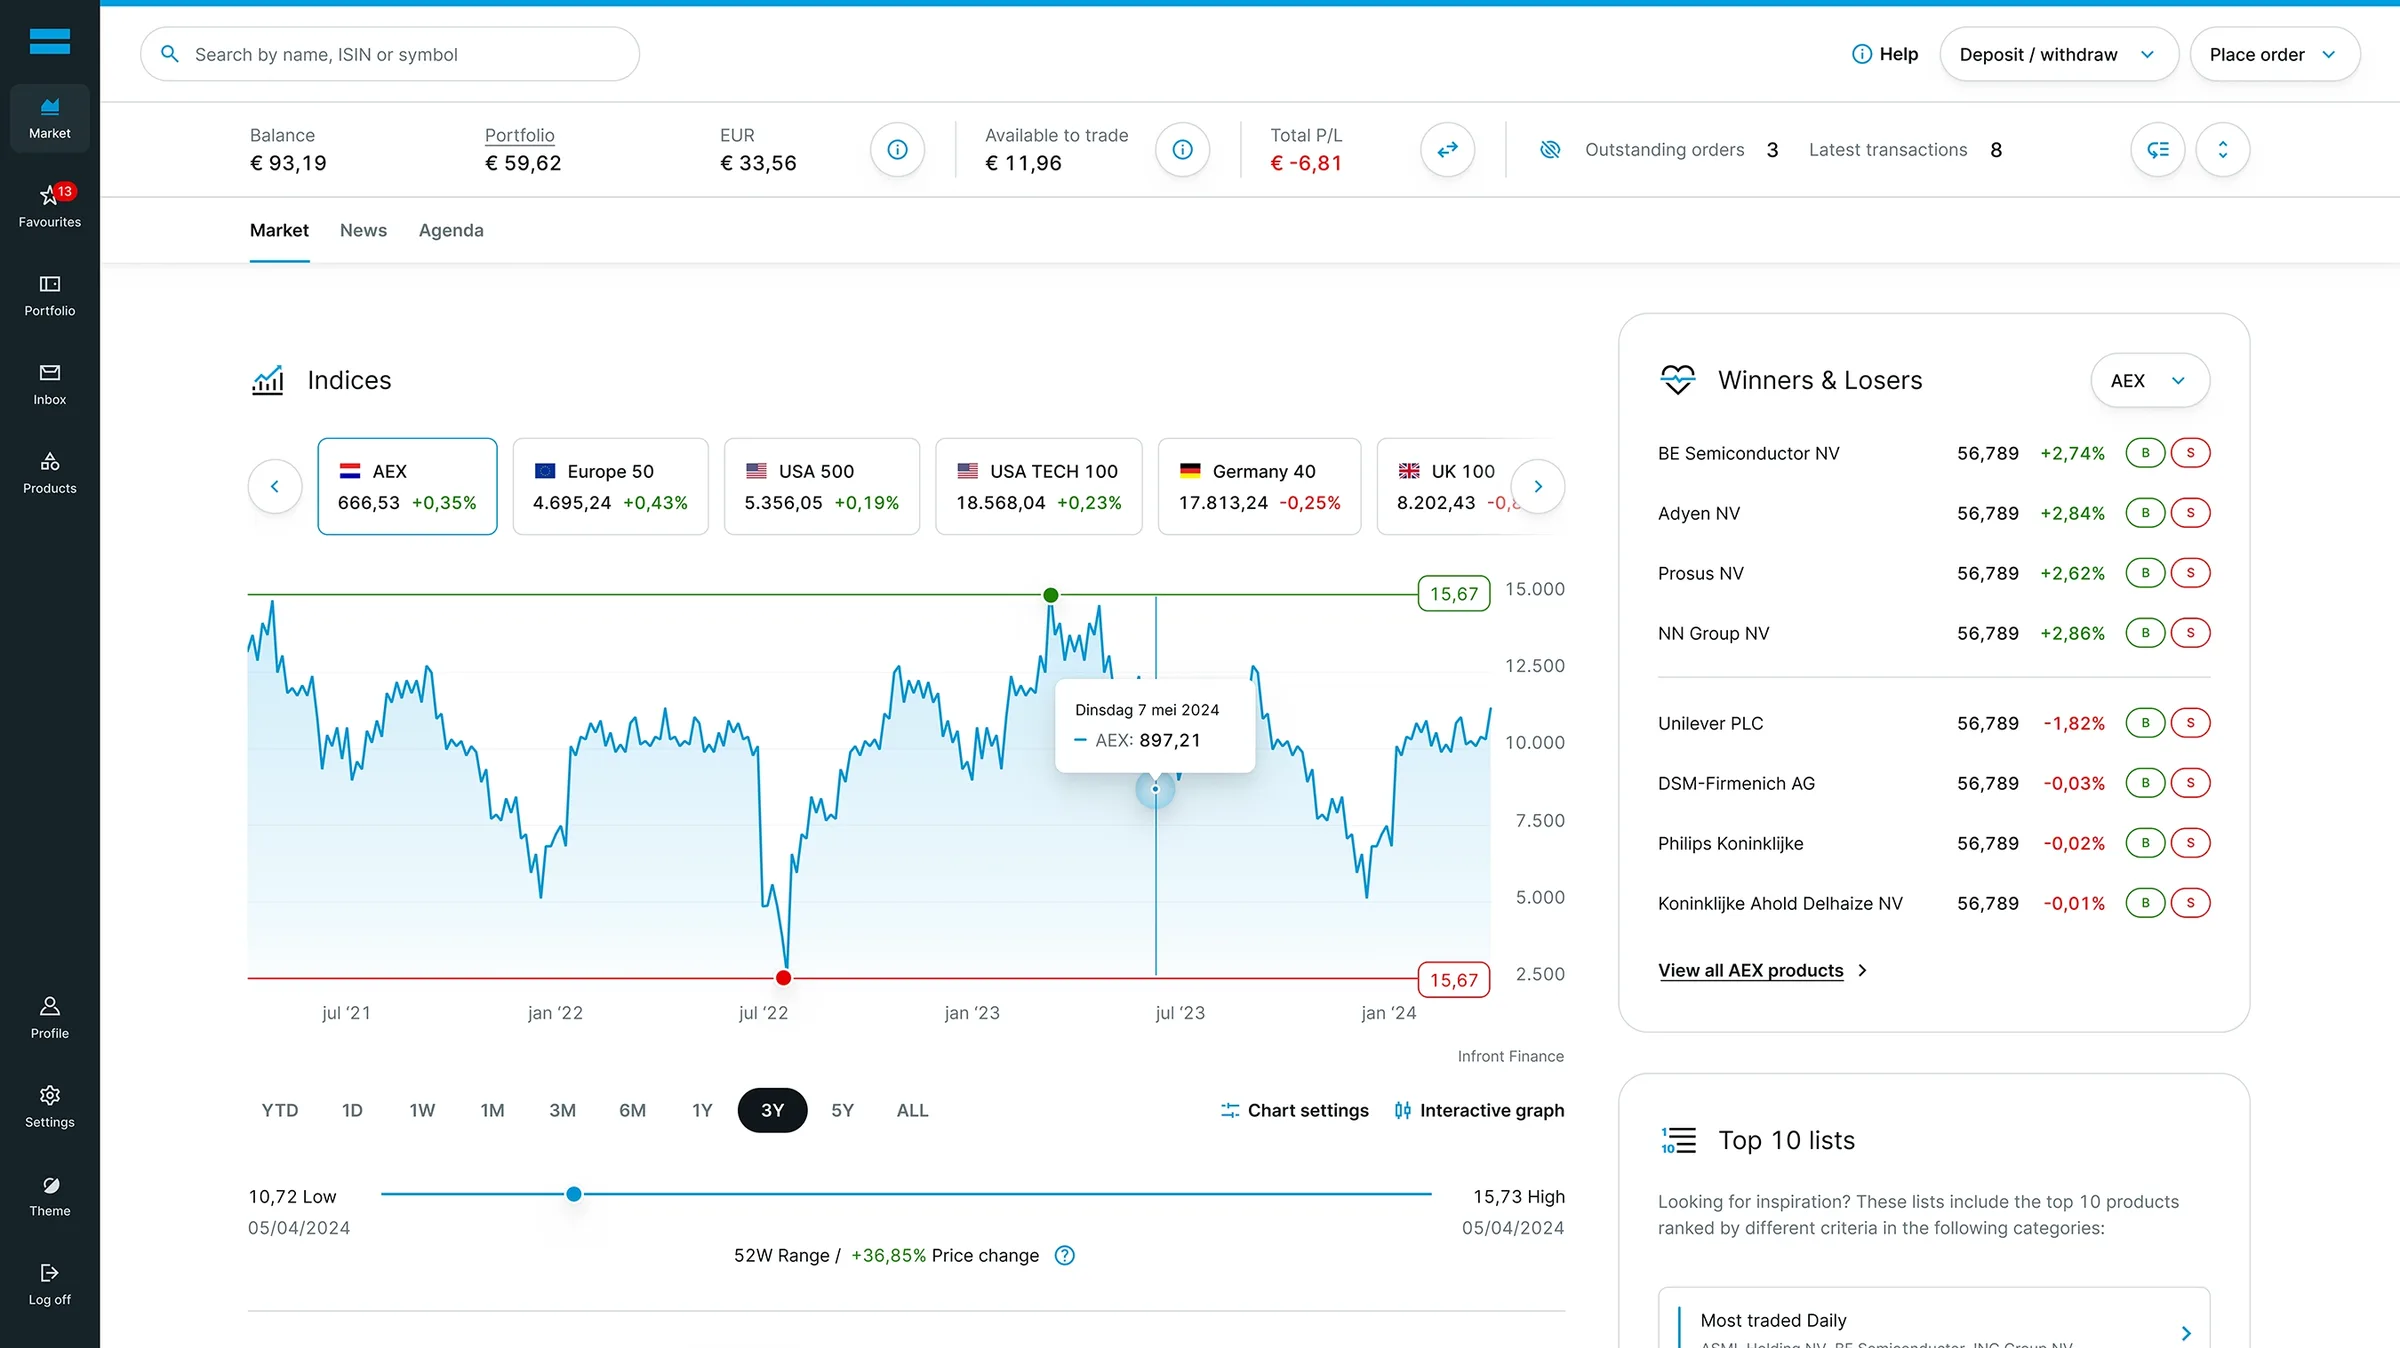
Task: Buy Prosus NV using B icon
Action: click(2145, 573)
